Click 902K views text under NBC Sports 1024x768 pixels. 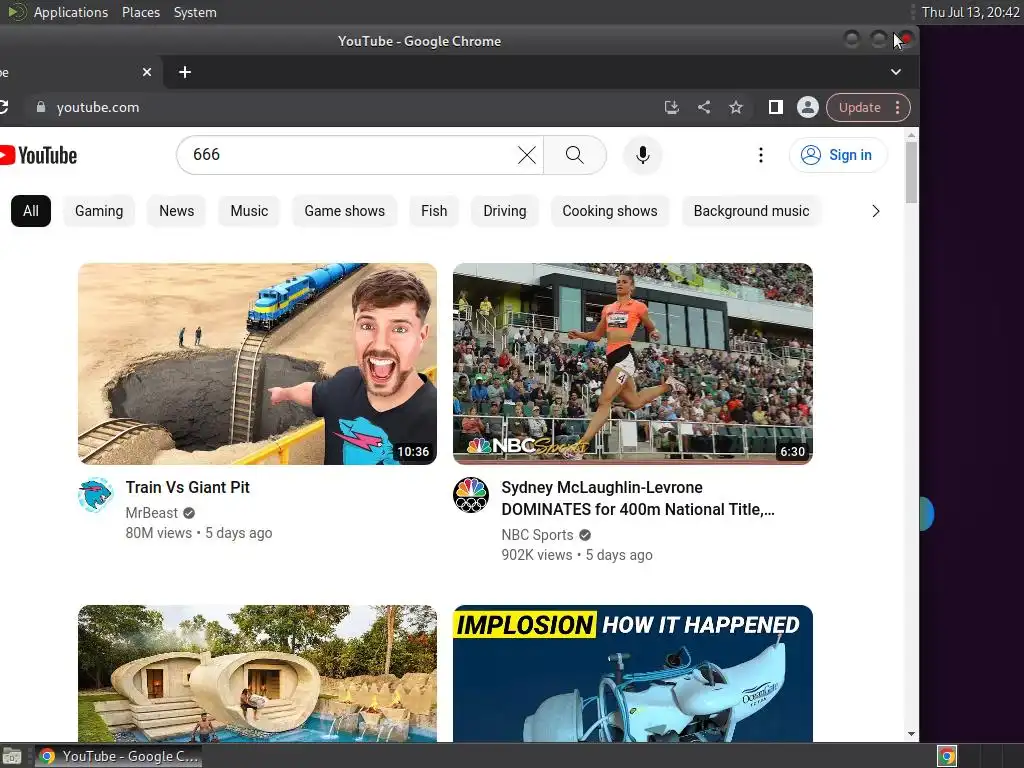(x=537, y=555)
